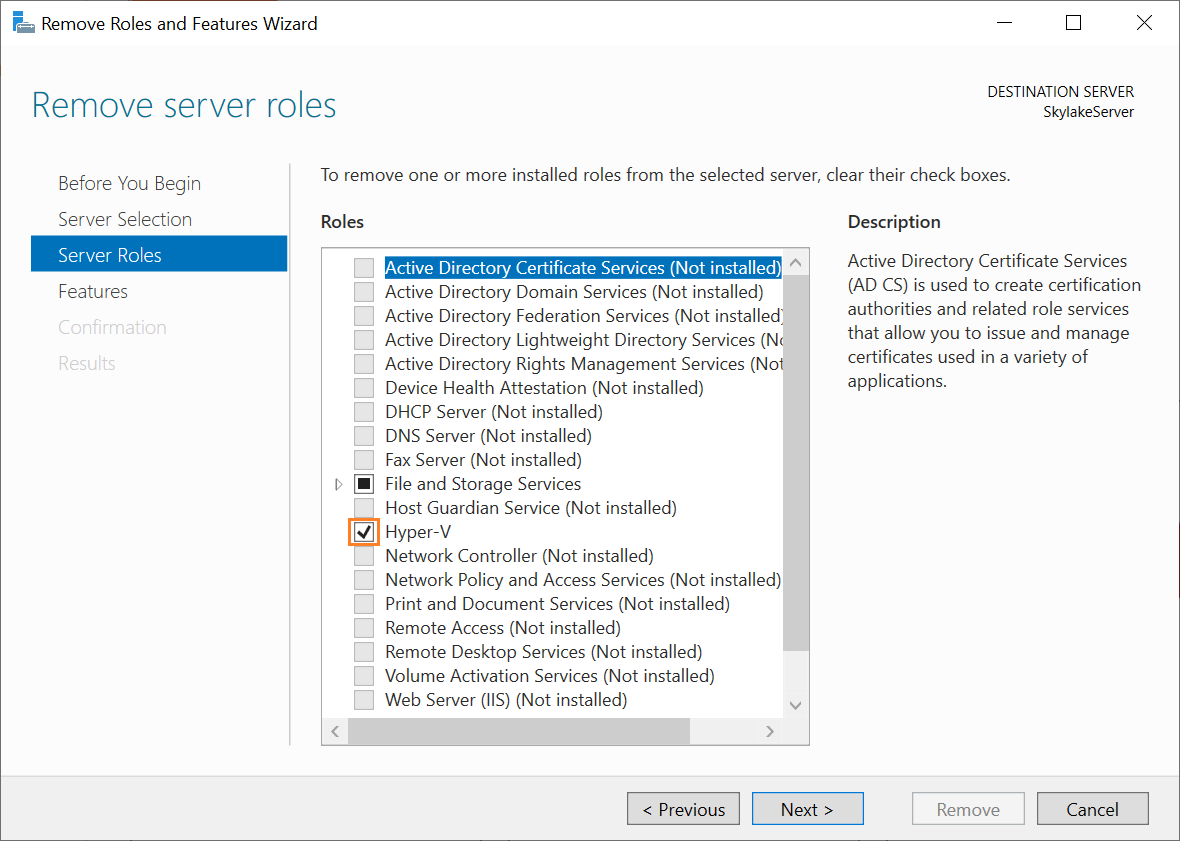Image resolution: width=1180 pixels, height=841 pixels.
Task: Click the DHCP Server checkbox
Action: [364, 412]
